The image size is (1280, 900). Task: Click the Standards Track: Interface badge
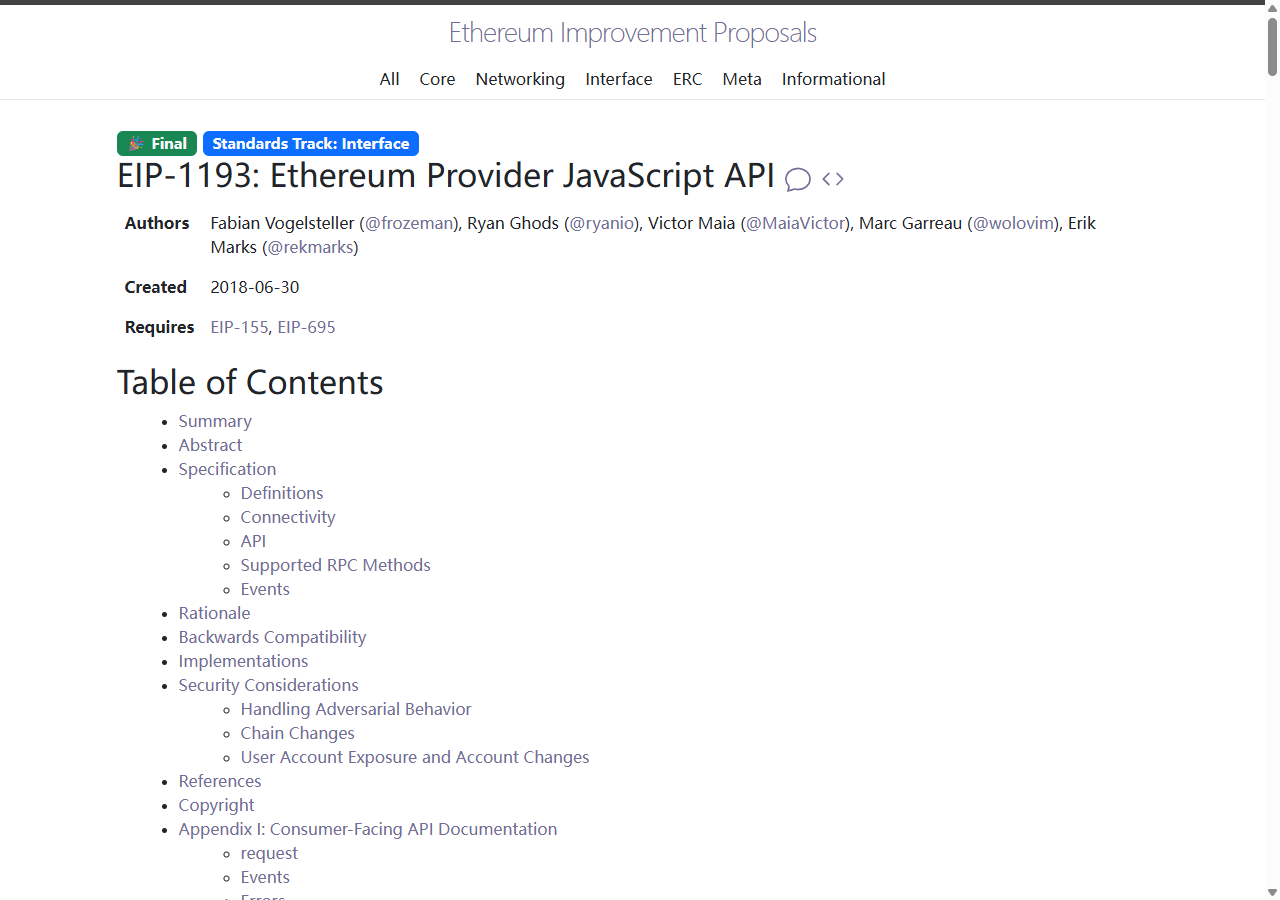point(311,144)
